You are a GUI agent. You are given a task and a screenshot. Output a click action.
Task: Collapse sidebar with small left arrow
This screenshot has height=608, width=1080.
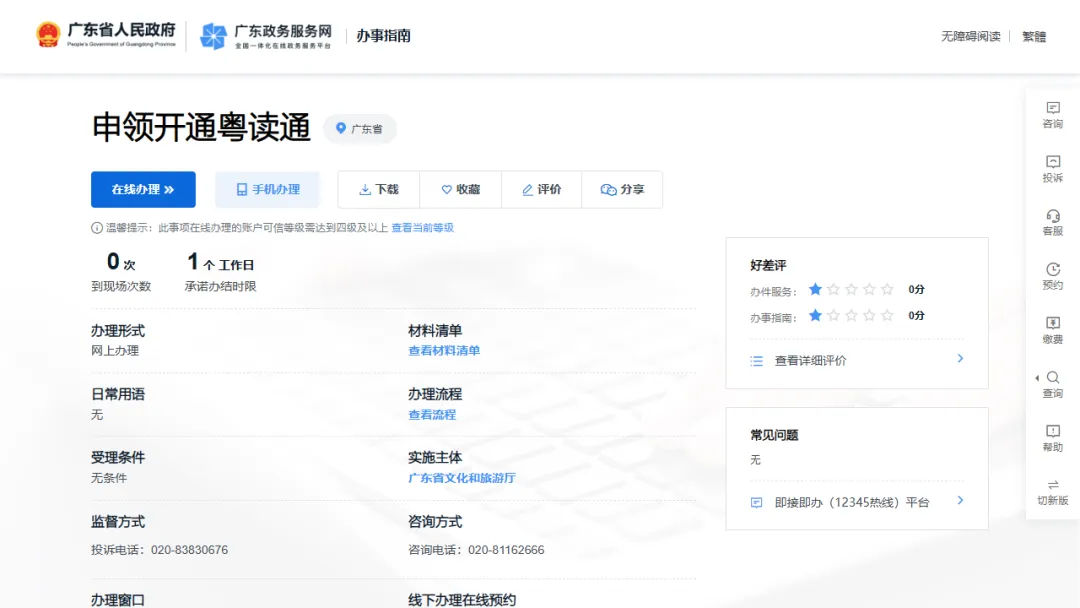coord(1037,378)
